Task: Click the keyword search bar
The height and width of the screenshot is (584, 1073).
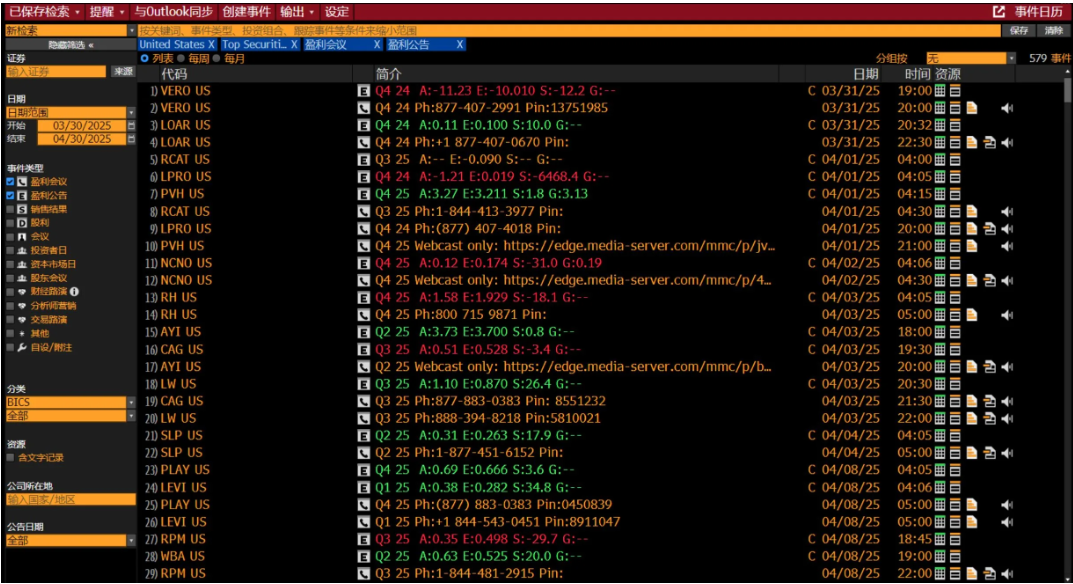Action: (x=569, y=31)
